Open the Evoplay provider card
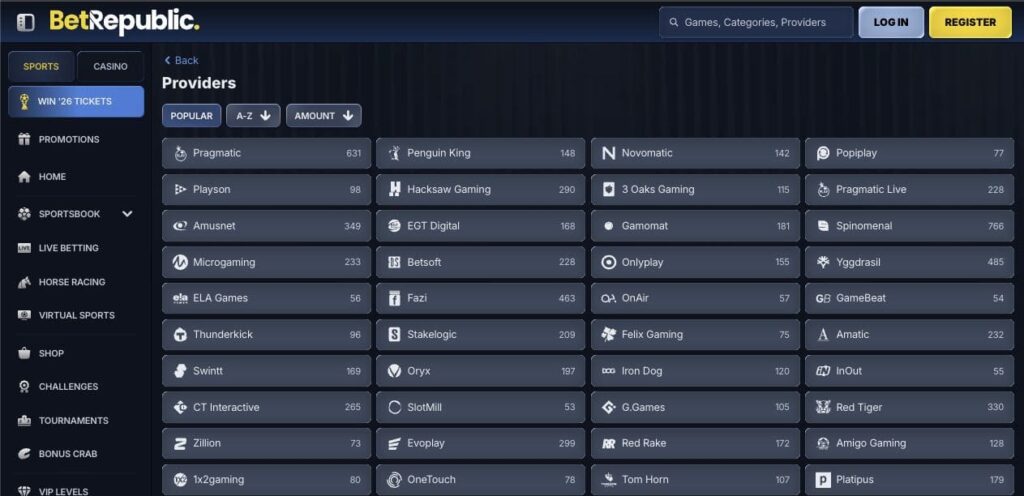 481,443
